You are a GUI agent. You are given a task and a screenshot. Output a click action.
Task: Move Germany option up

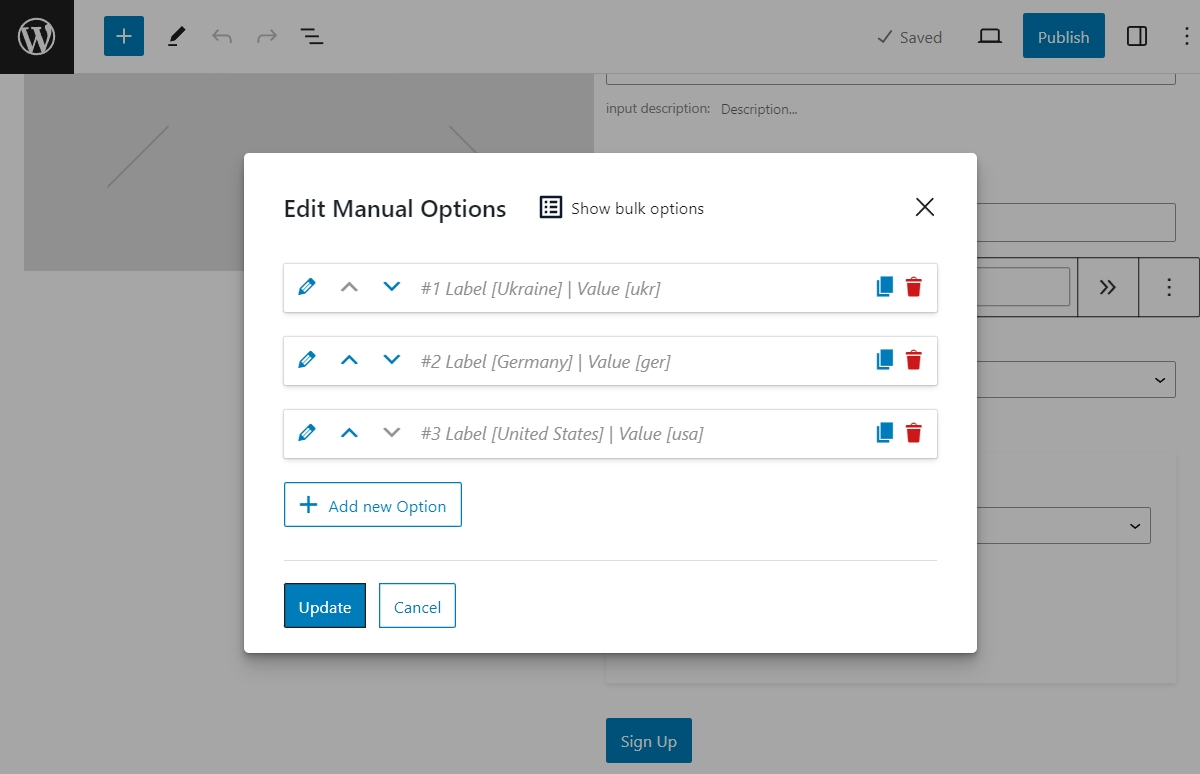[349, 360]
